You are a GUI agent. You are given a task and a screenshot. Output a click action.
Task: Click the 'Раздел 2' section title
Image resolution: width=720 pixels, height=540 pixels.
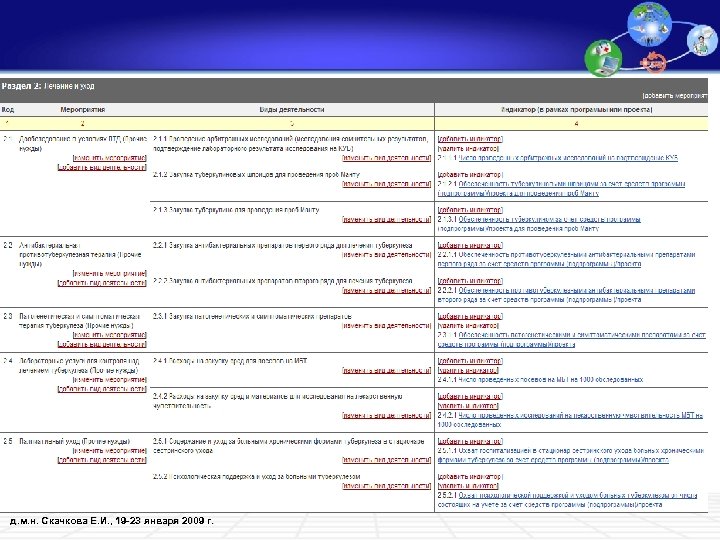coord(48,86)
